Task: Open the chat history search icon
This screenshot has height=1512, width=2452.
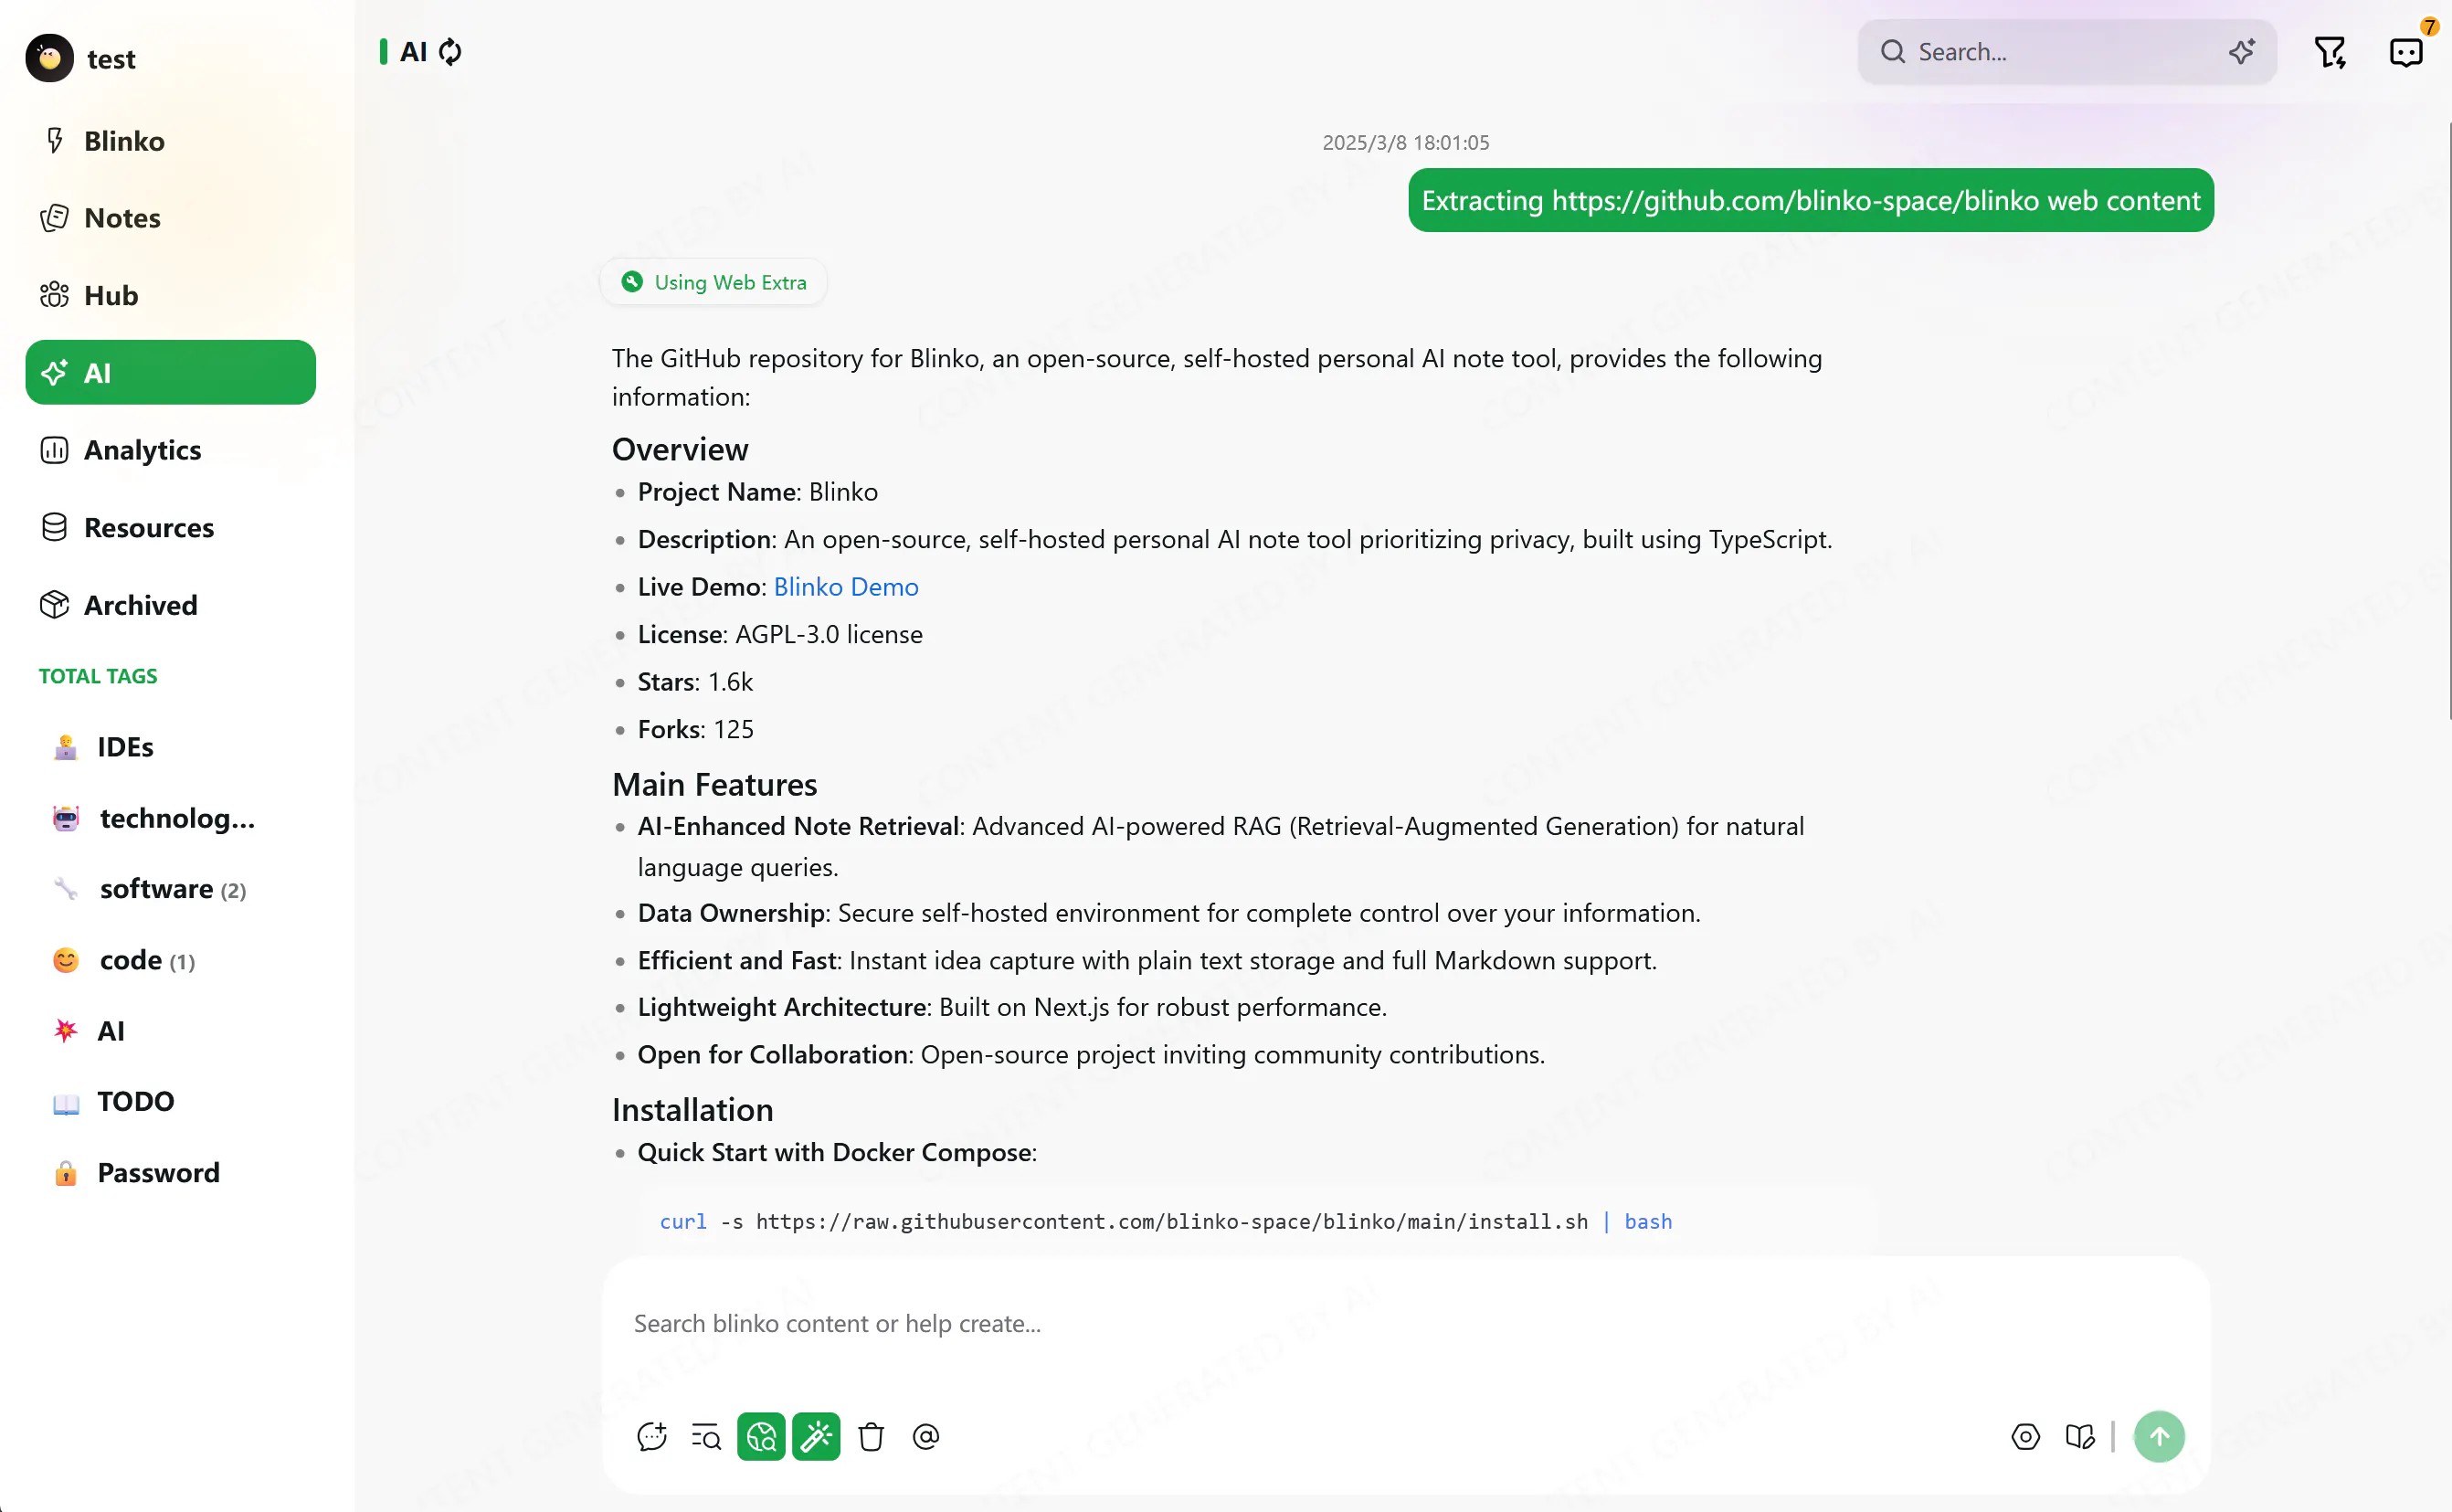Action: click(706, 1437)
